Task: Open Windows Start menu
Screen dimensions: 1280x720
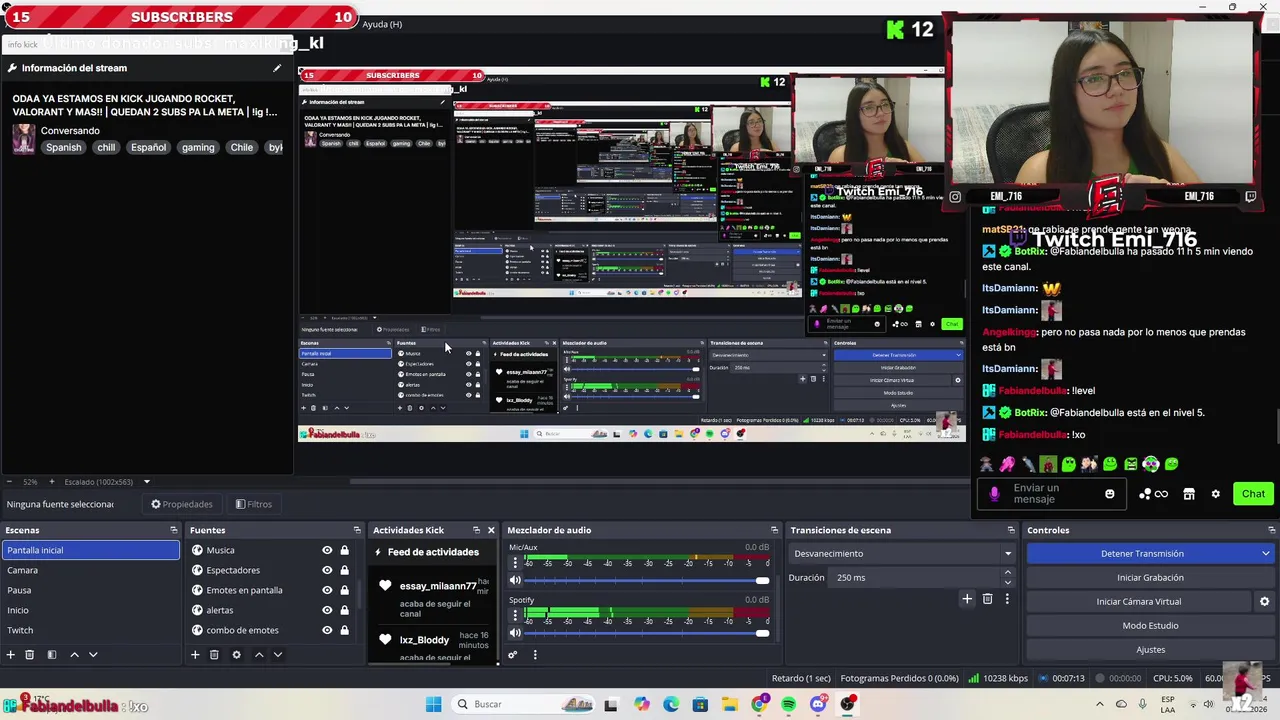Action: (433, 704)
